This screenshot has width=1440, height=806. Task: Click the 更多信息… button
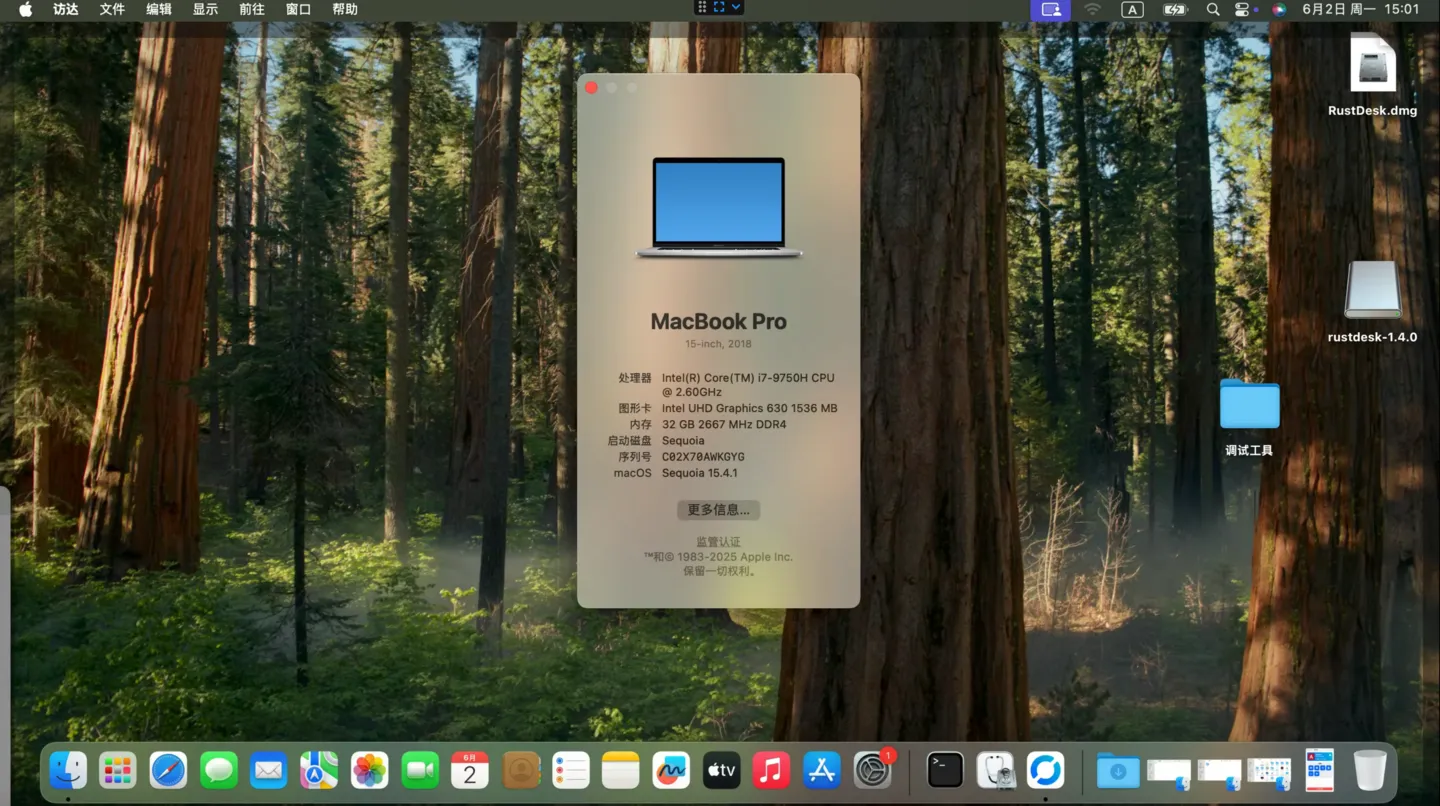[718, 510]
